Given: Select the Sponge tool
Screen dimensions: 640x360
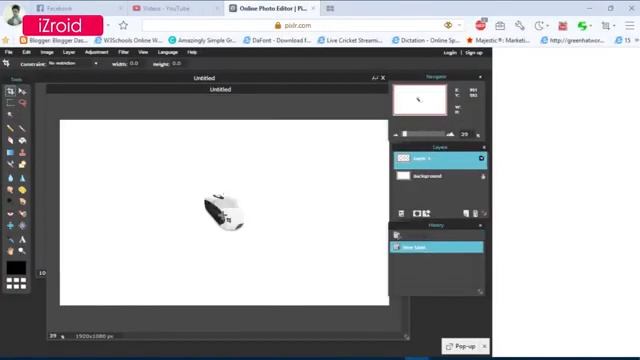Looking at the screenshot, I should tap(22, 190).
